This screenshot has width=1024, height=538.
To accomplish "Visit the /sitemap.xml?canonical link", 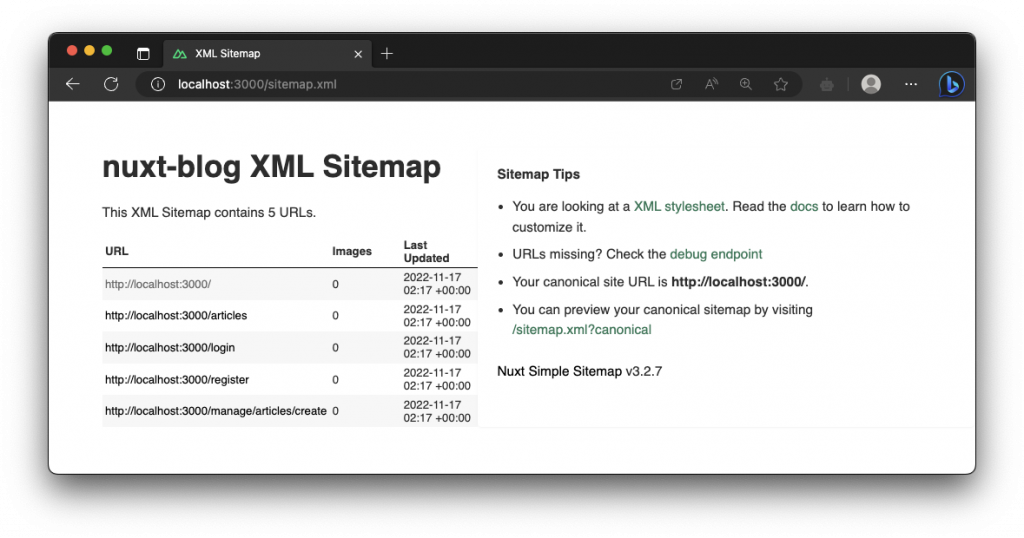I will (x=581, y=330).
